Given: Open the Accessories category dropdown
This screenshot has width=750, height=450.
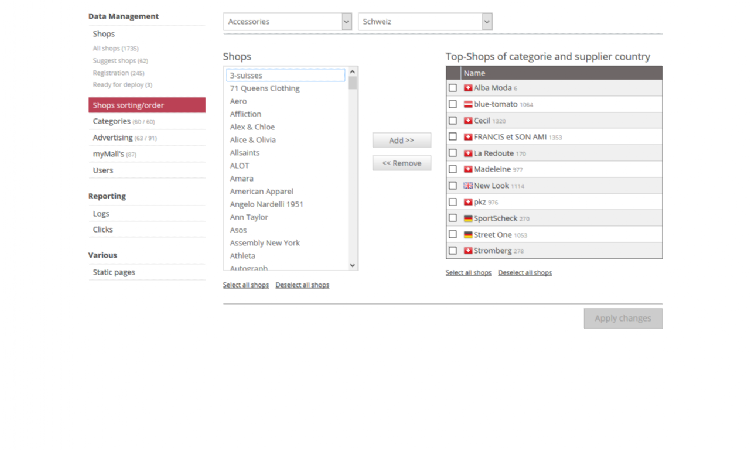Looking at the screenshot, I should click(288, 21).
